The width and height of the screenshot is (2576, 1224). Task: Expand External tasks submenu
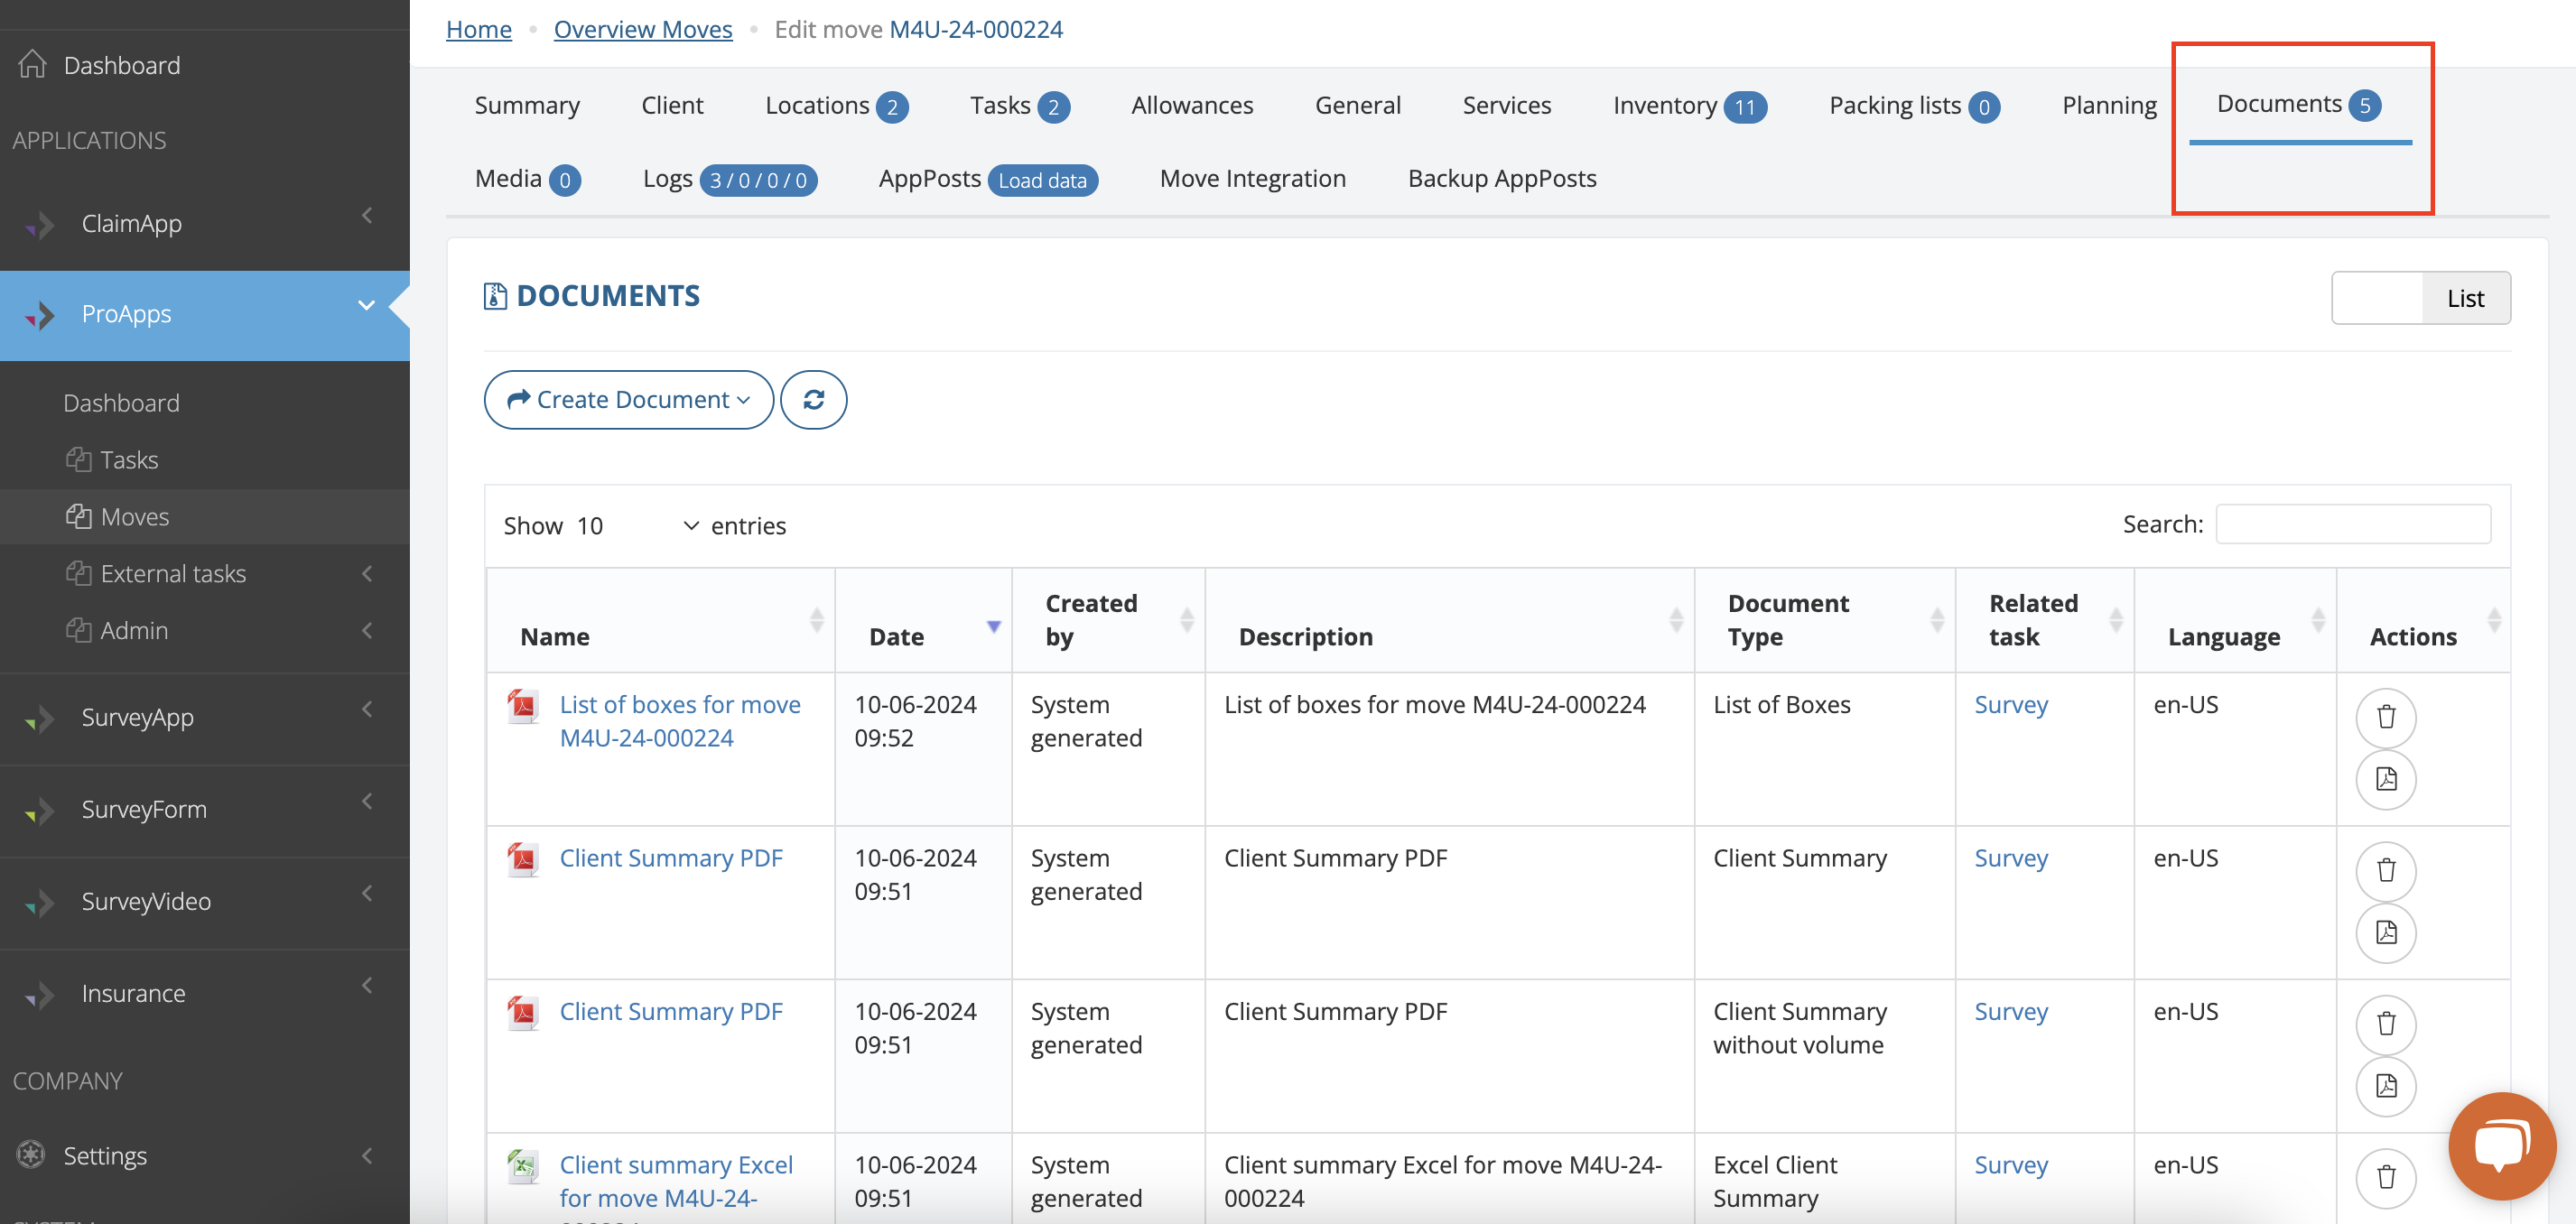point(367,573)
